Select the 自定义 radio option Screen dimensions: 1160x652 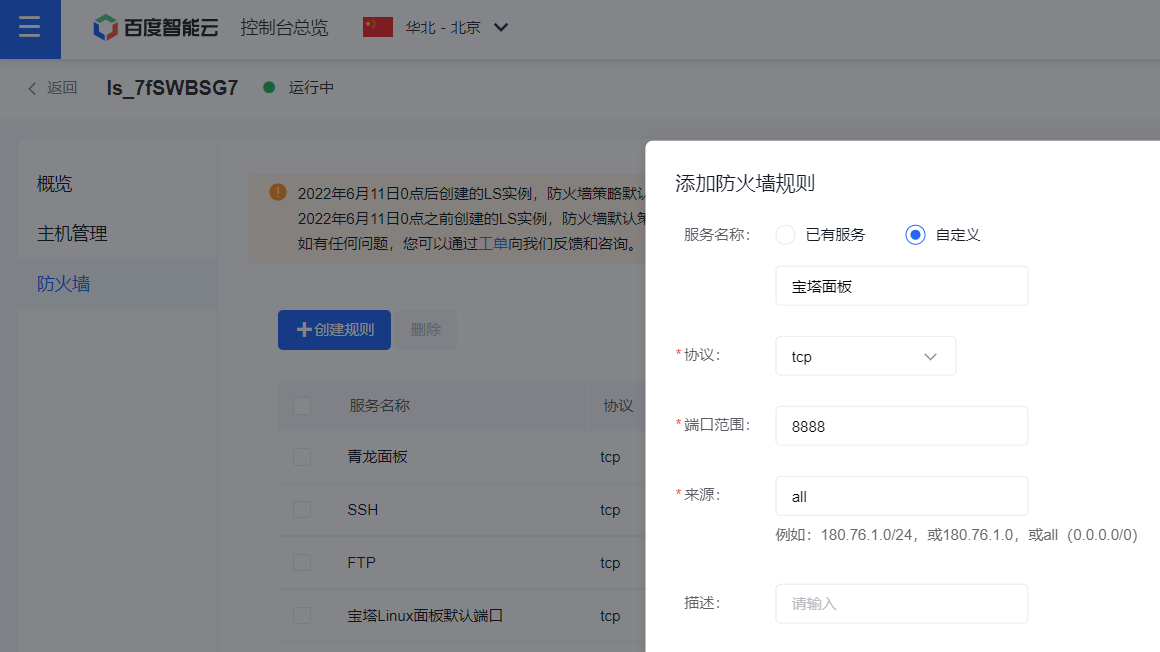(915, 235)
